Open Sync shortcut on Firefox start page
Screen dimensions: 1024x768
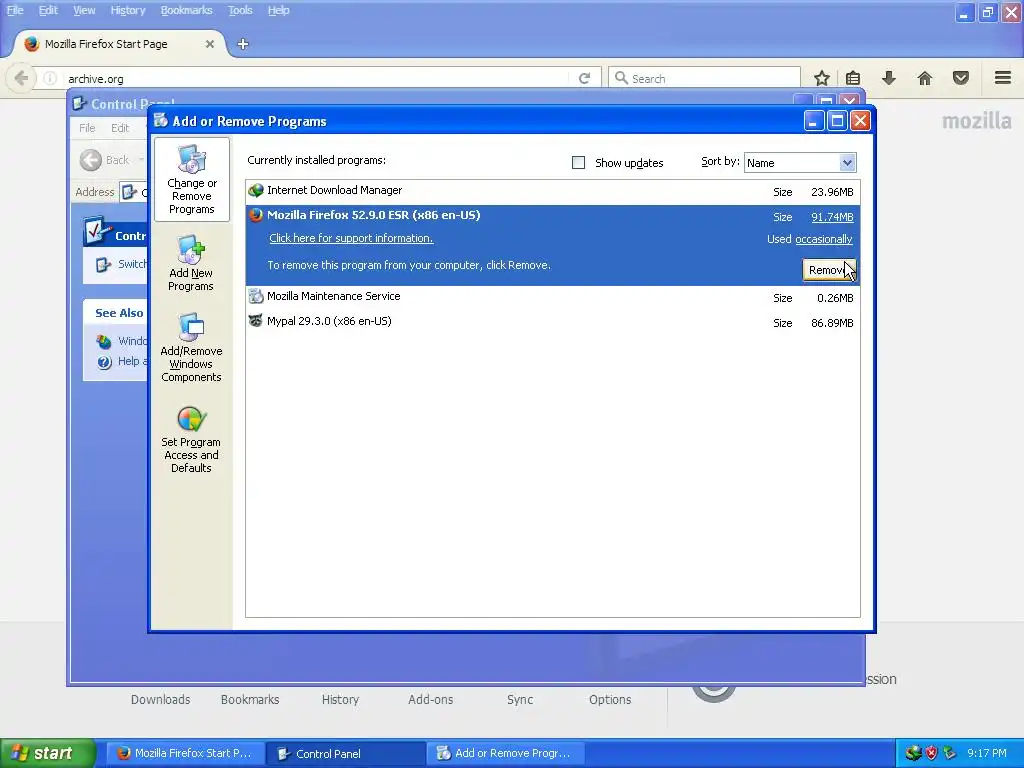point(520,699)
